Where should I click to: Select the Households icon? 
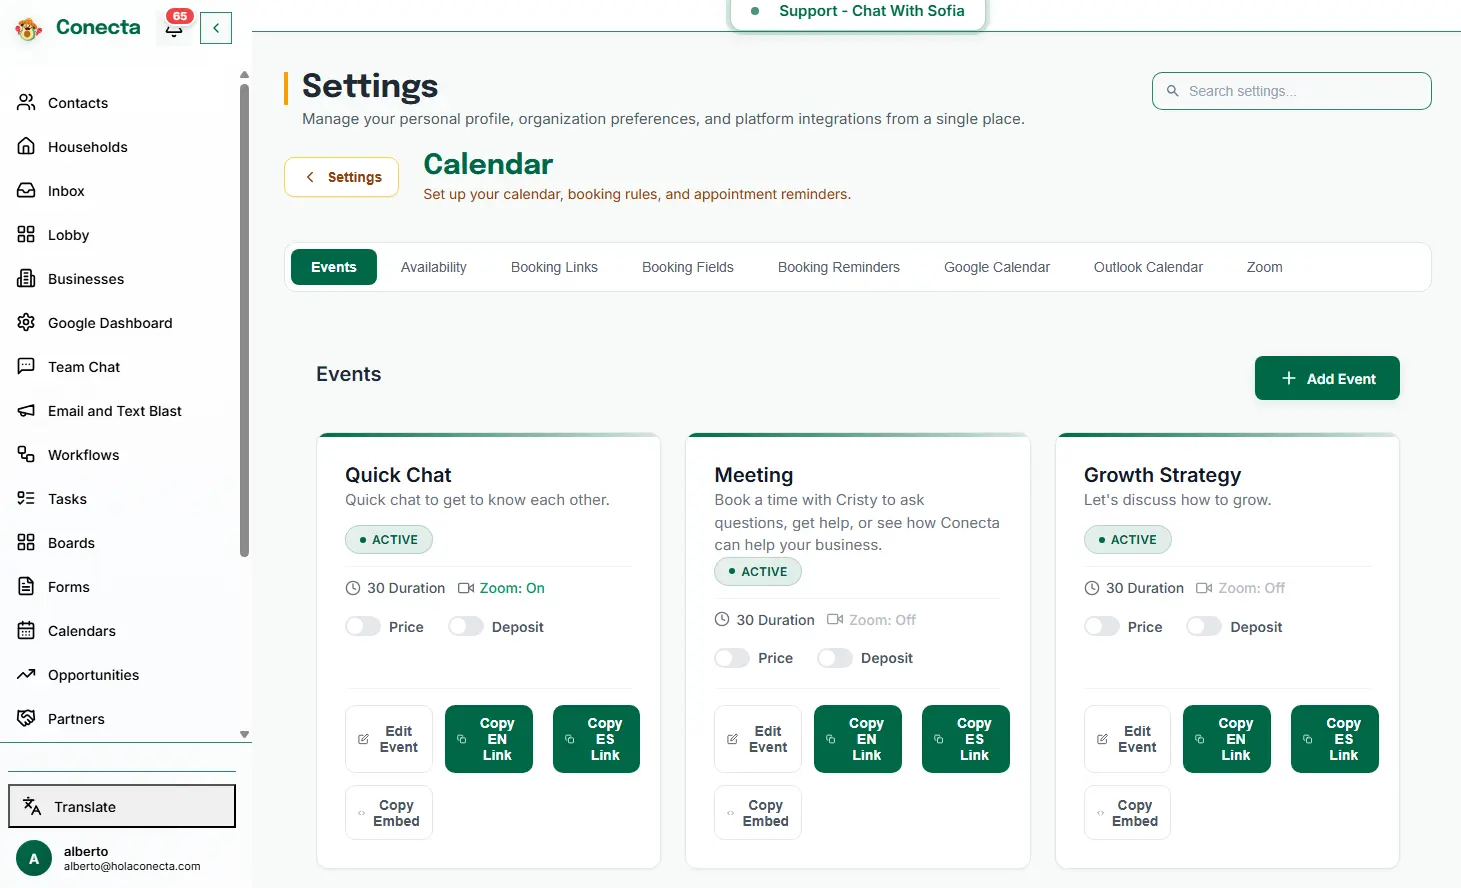[x=87, y=146]
